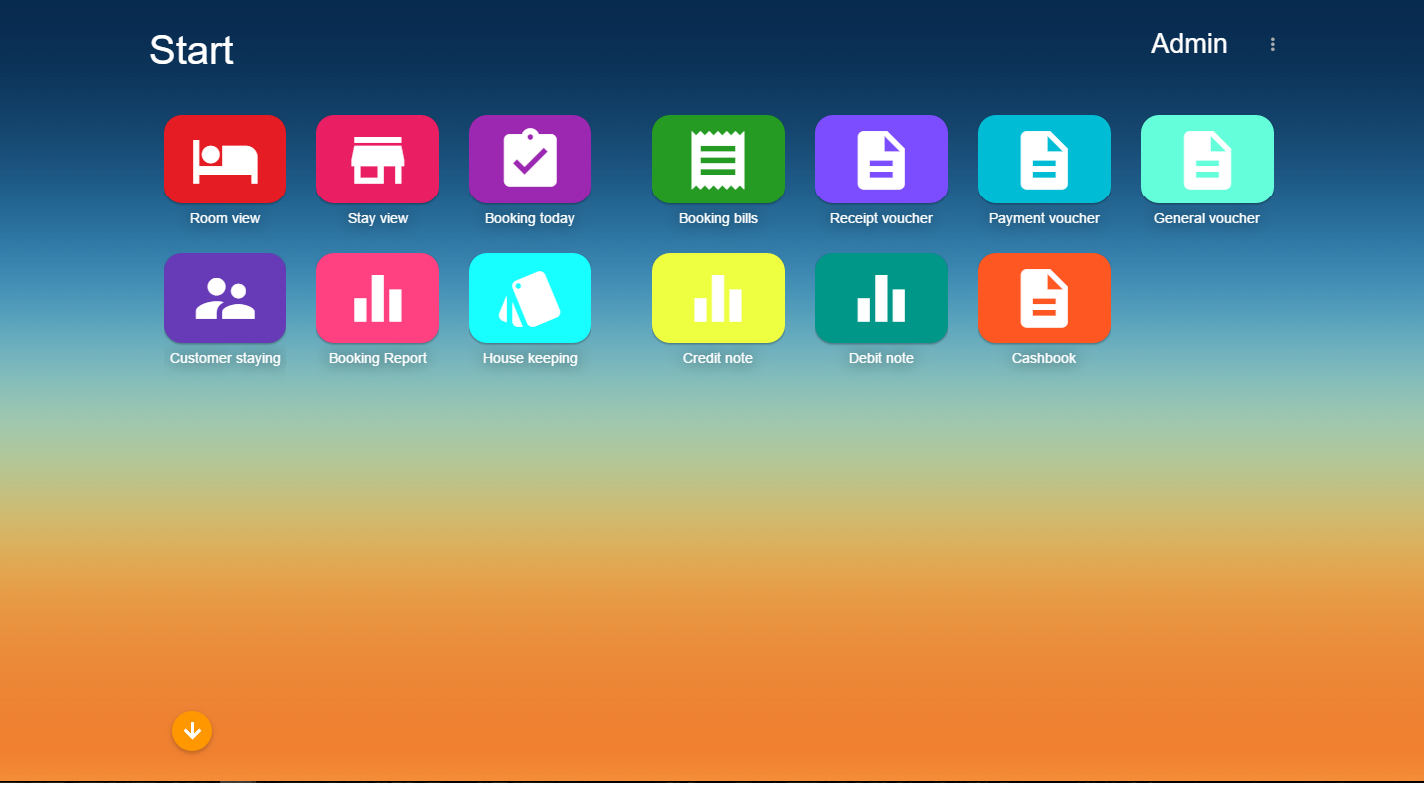Screen dimensions: 1424x785
Task: Click the Booking bills text label
Action: point(718,218)
